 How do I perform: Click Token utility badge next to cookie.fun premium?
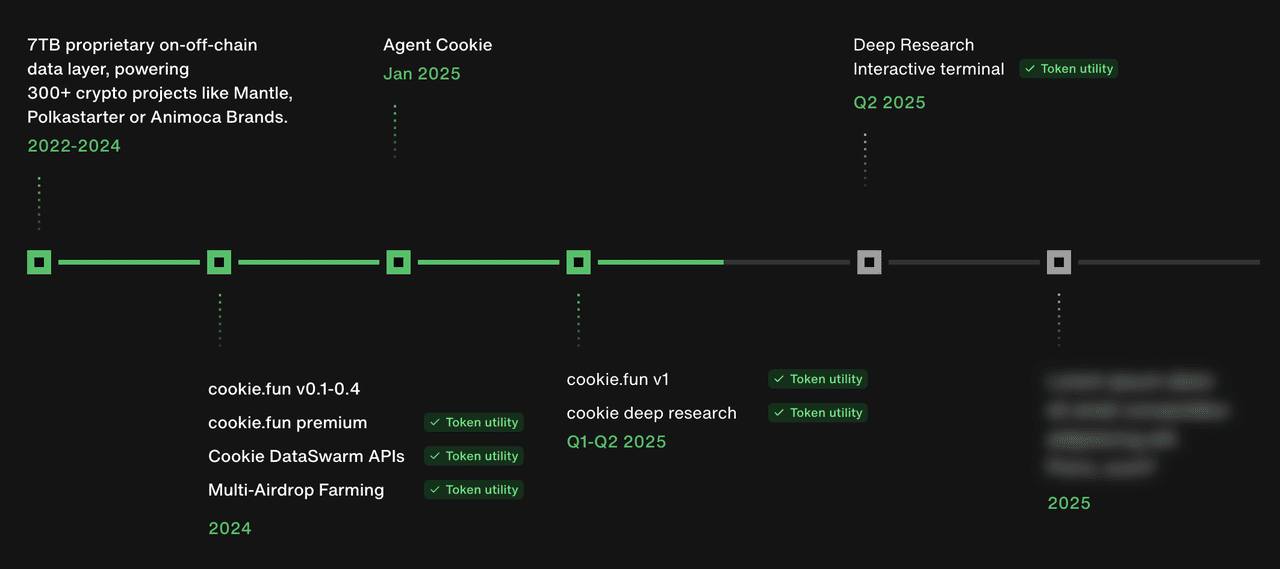tap(473, 422)
